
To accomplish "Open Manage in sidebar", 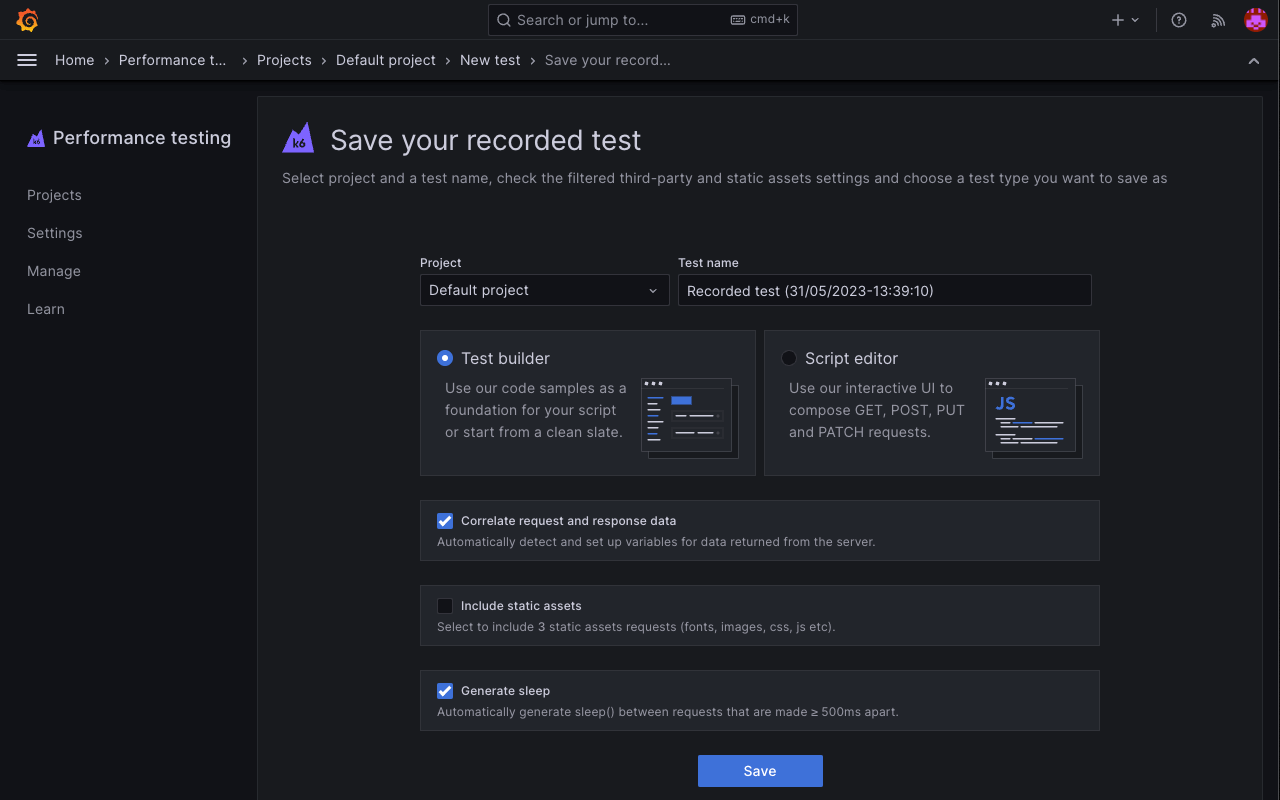I will tap(54, 271).
